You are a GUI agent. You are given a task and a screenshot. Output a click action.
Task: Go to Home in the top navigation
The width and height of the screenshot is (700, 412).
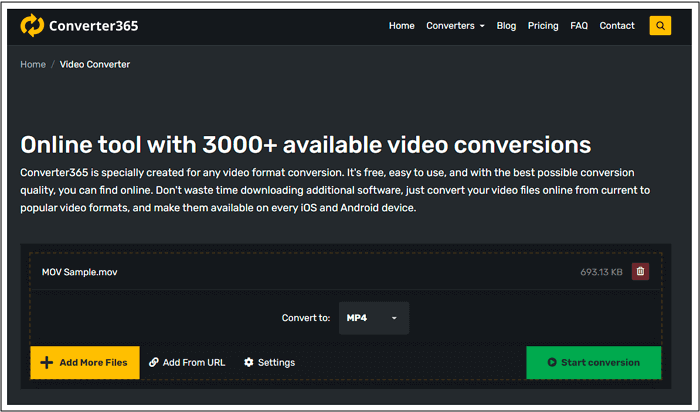402,26
